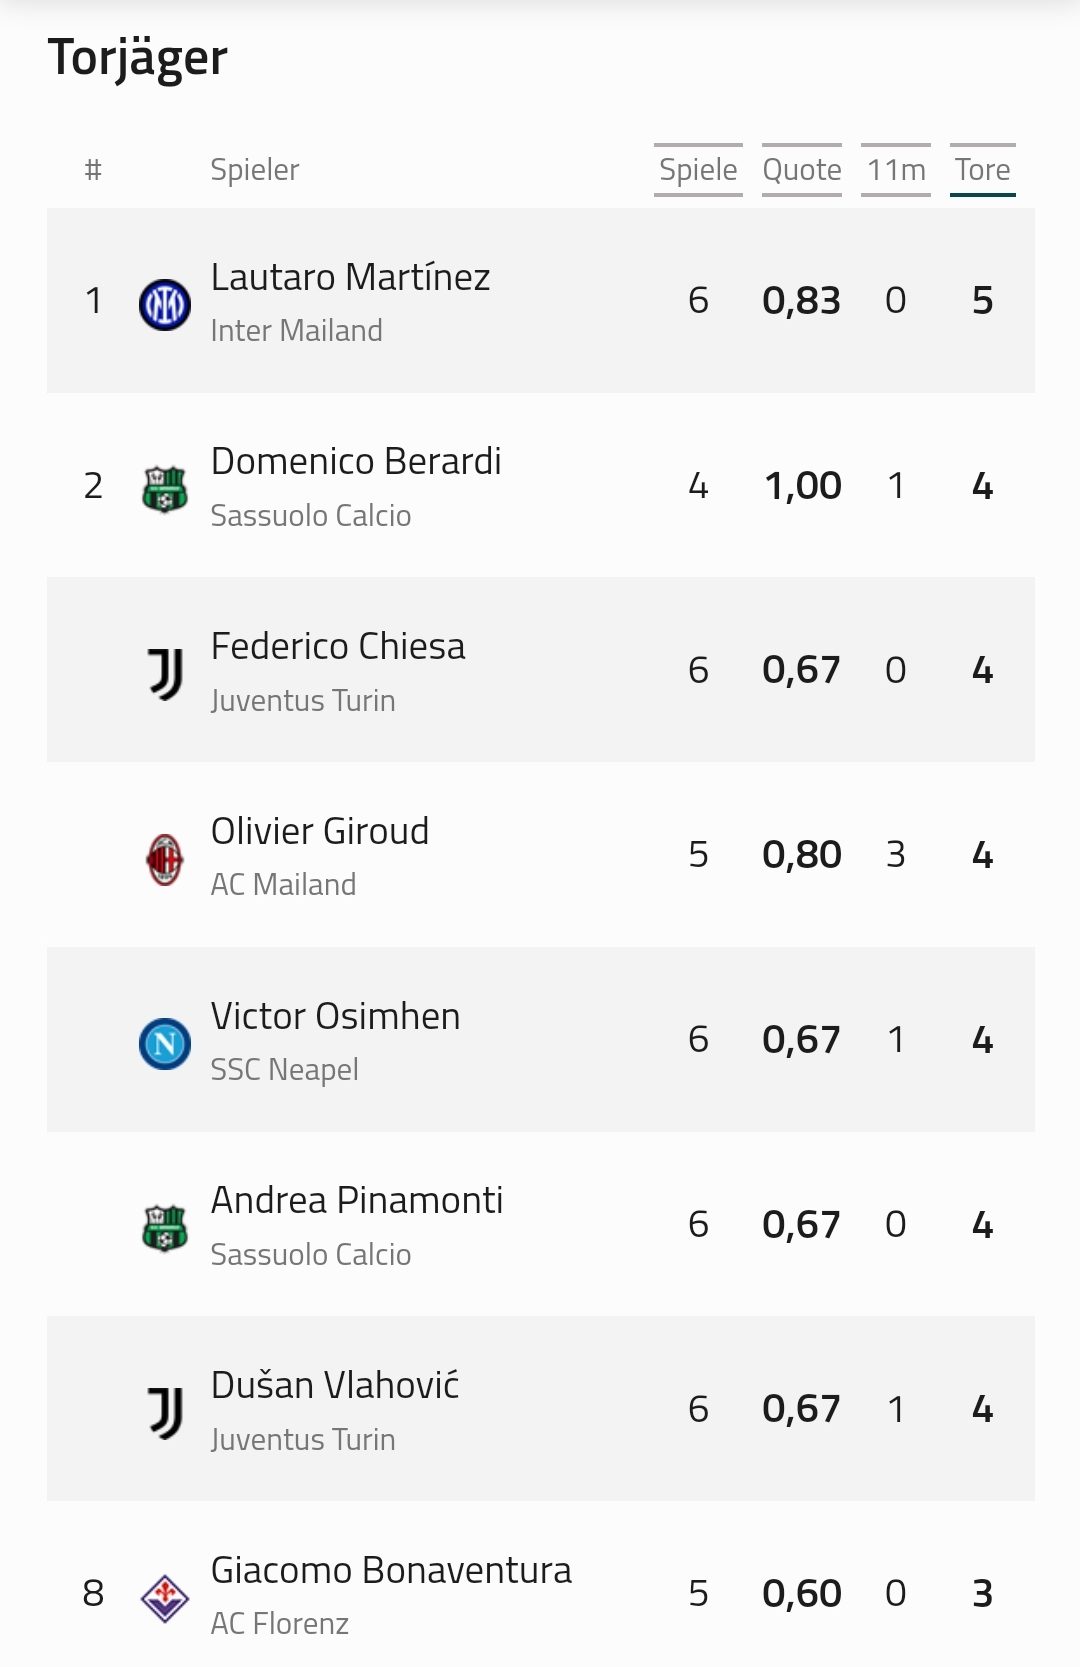The image size is (1080, 1667).
Task: Open Inter Mailand club logo next to Lautaro Martínez
Action: 165,305
